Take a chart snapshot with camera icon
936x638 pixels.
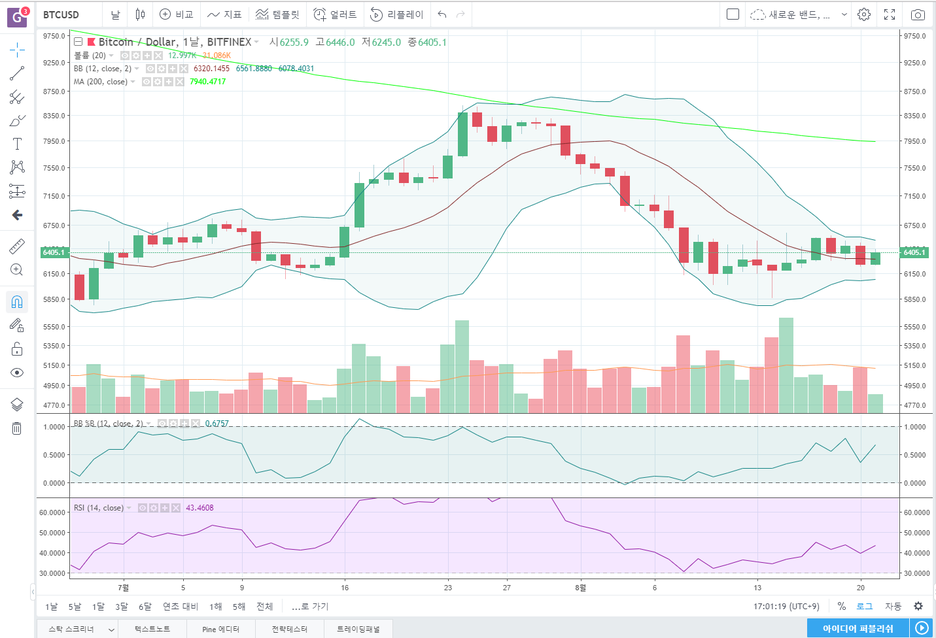click(917, 14)
